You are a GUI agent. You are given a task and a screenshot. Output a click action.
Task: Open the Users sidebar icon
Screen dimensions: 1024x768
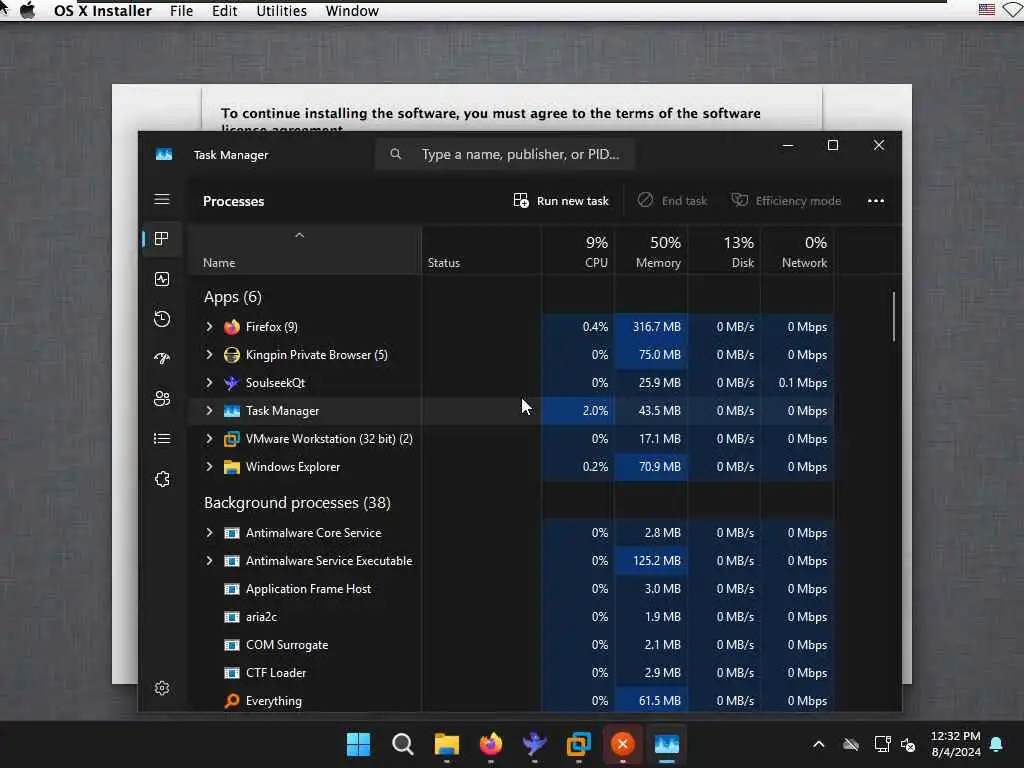coord(162,398)
